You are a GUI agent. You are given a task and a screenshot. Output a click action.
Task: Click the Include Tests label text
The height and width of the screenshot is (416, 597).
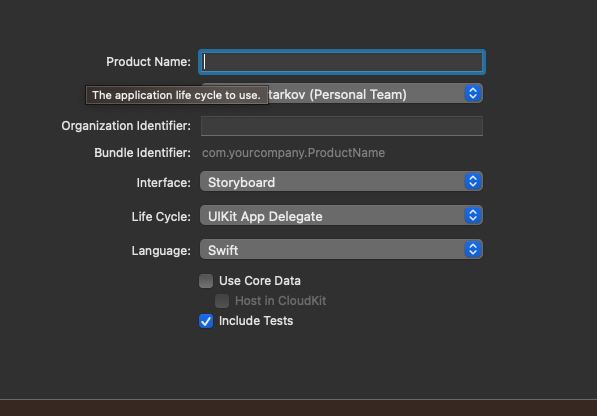coord(256,321)
